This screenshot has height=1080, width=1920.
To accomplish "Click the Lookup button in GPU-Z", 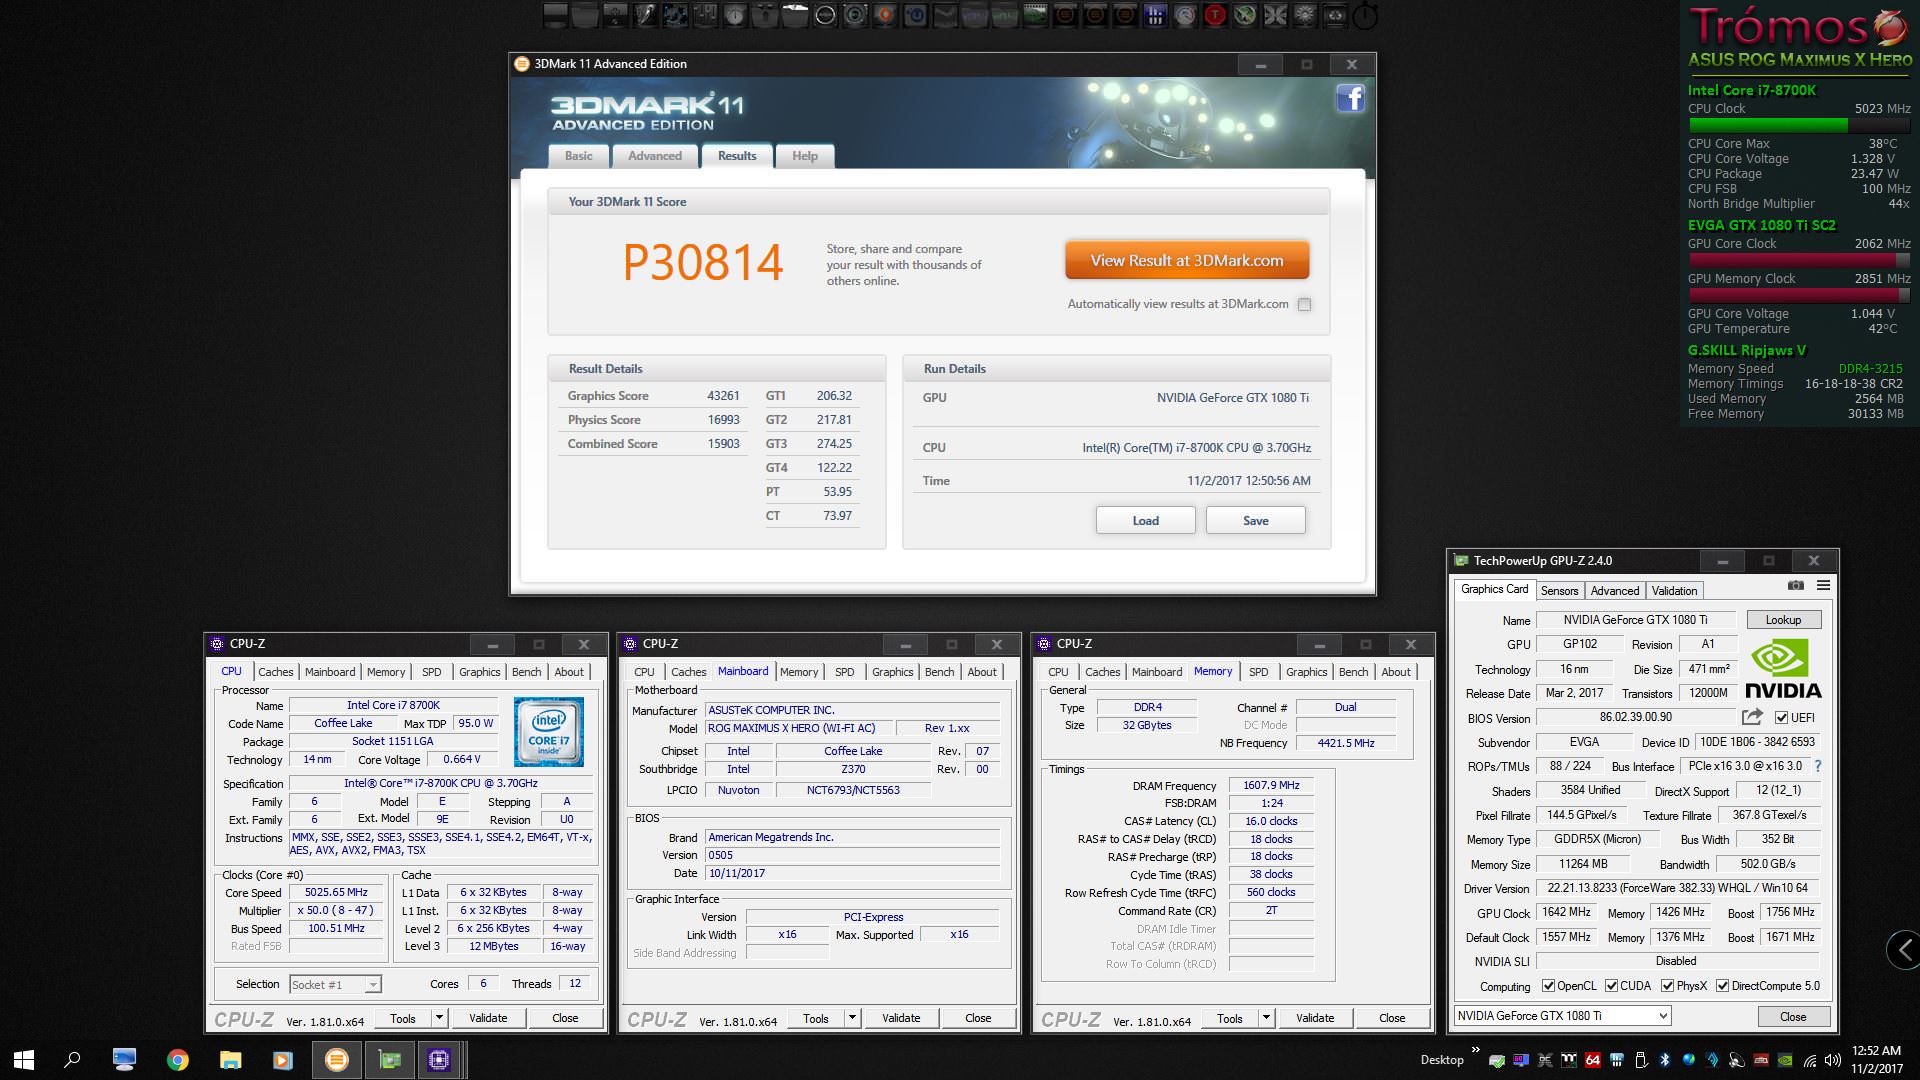I will point(1783,620).
